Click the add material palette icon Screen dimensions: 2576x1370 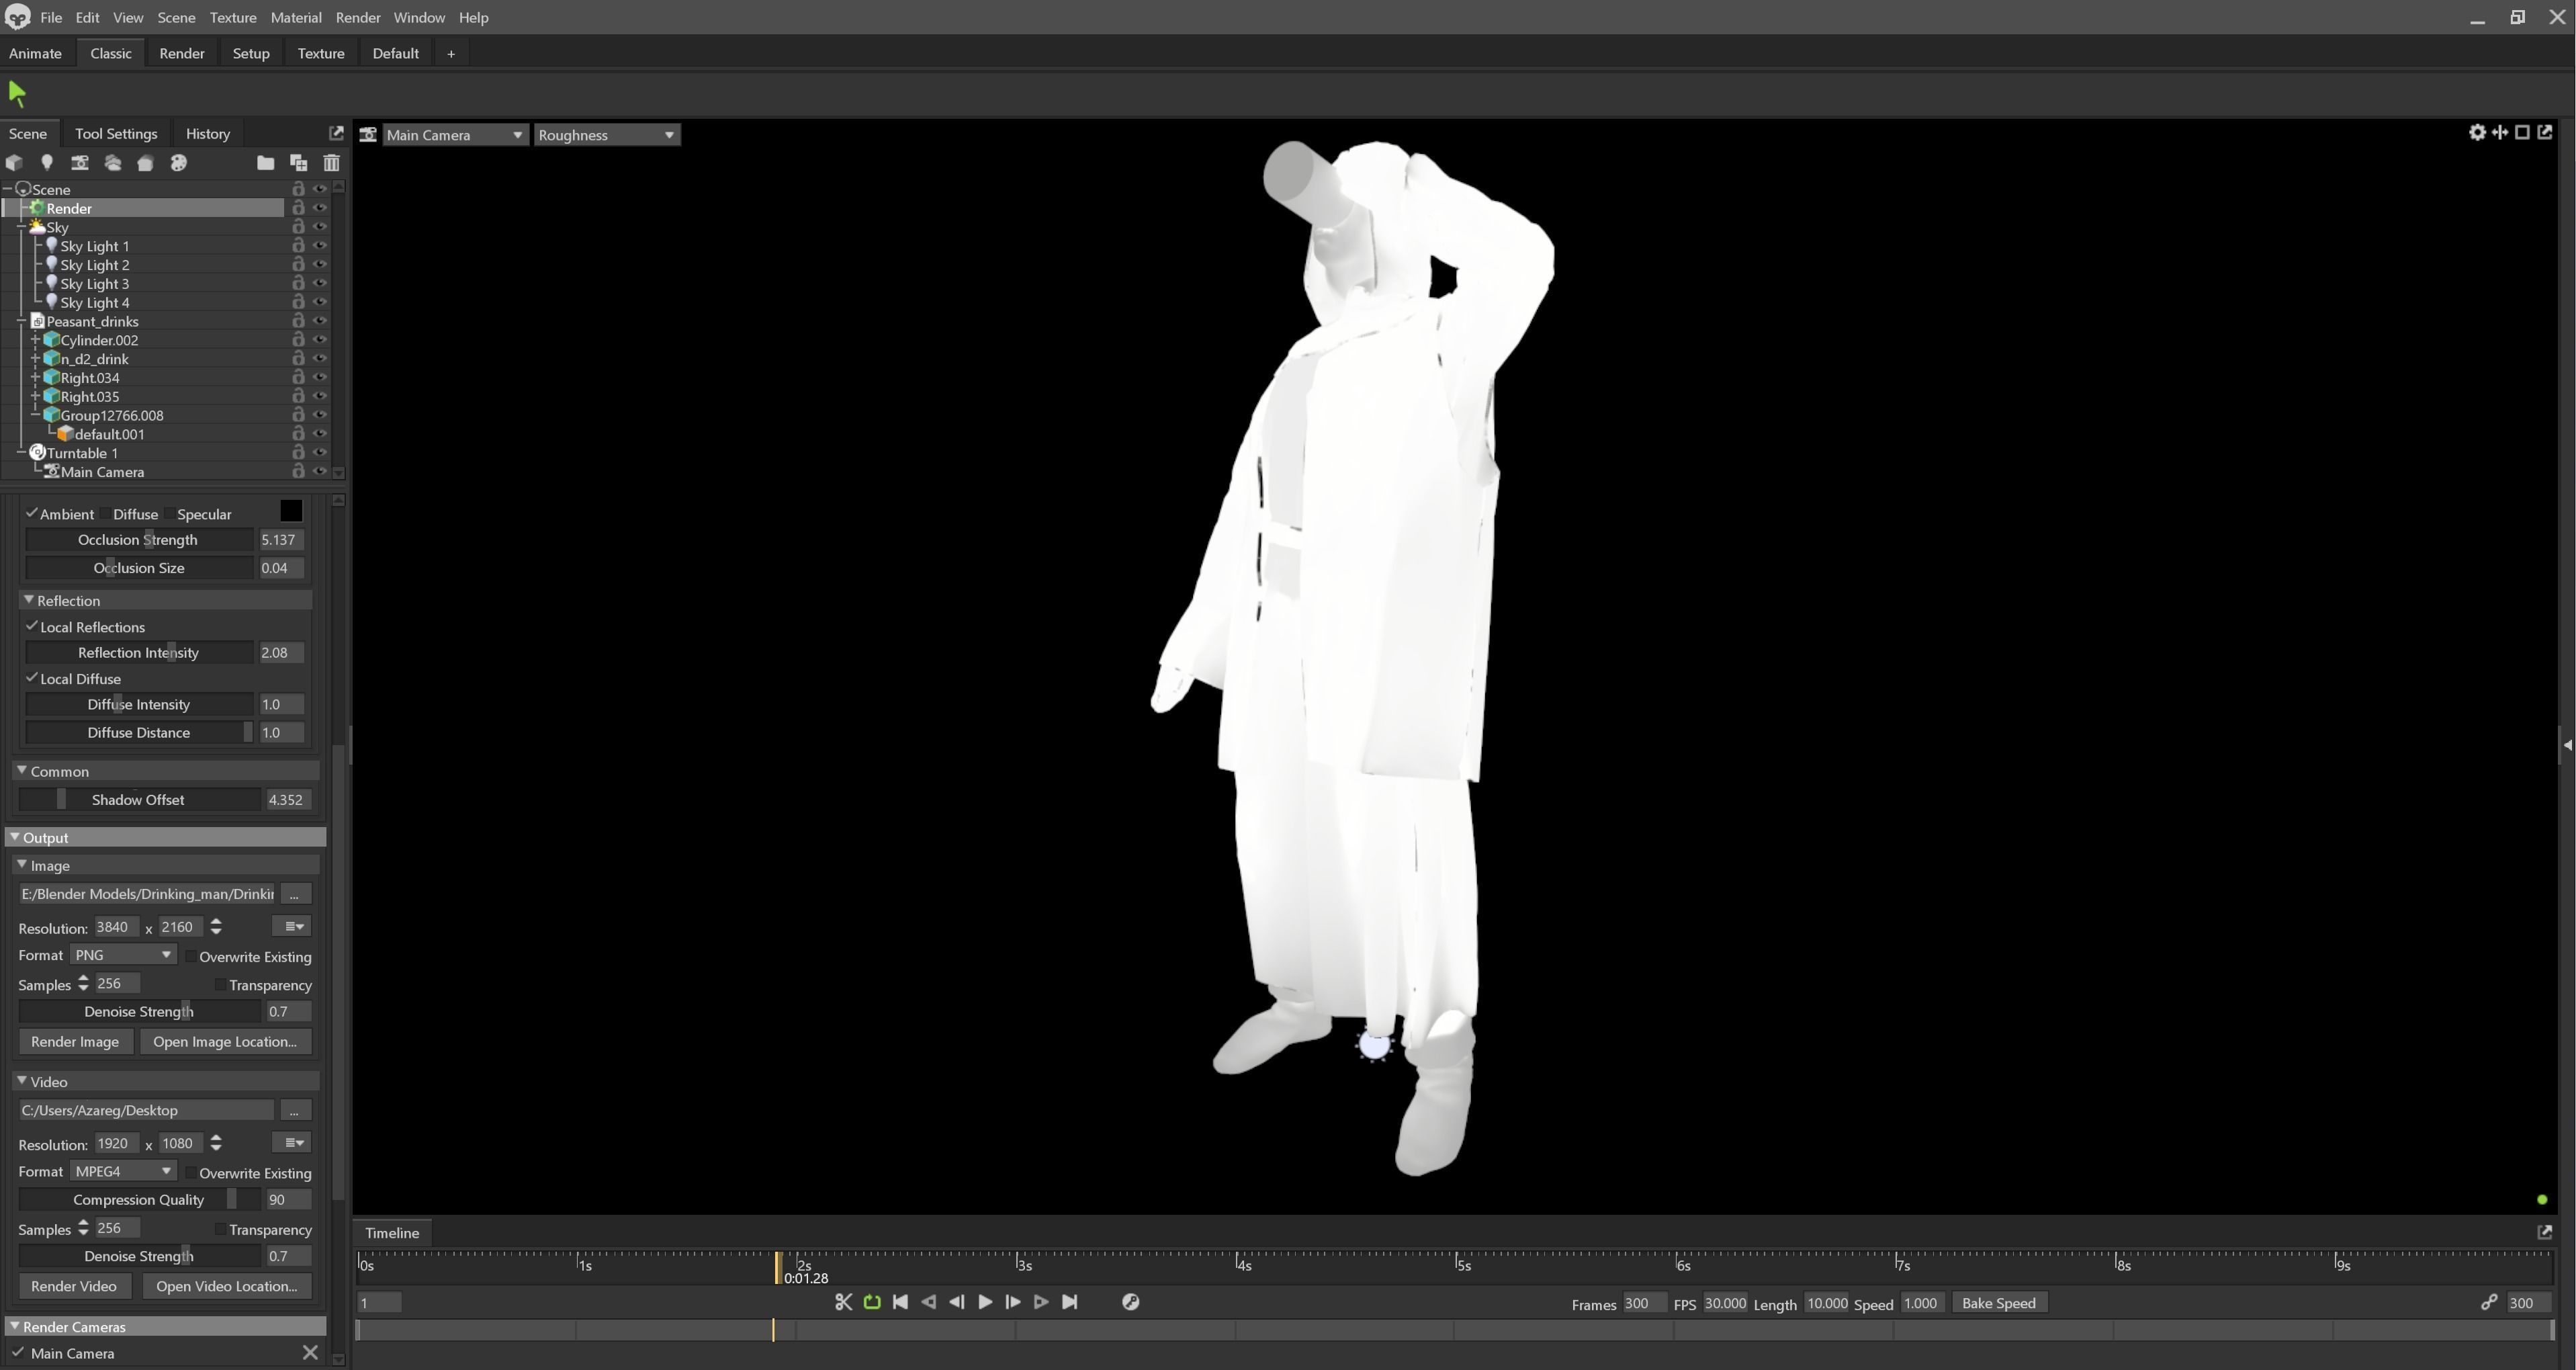(x=179, y=163)
